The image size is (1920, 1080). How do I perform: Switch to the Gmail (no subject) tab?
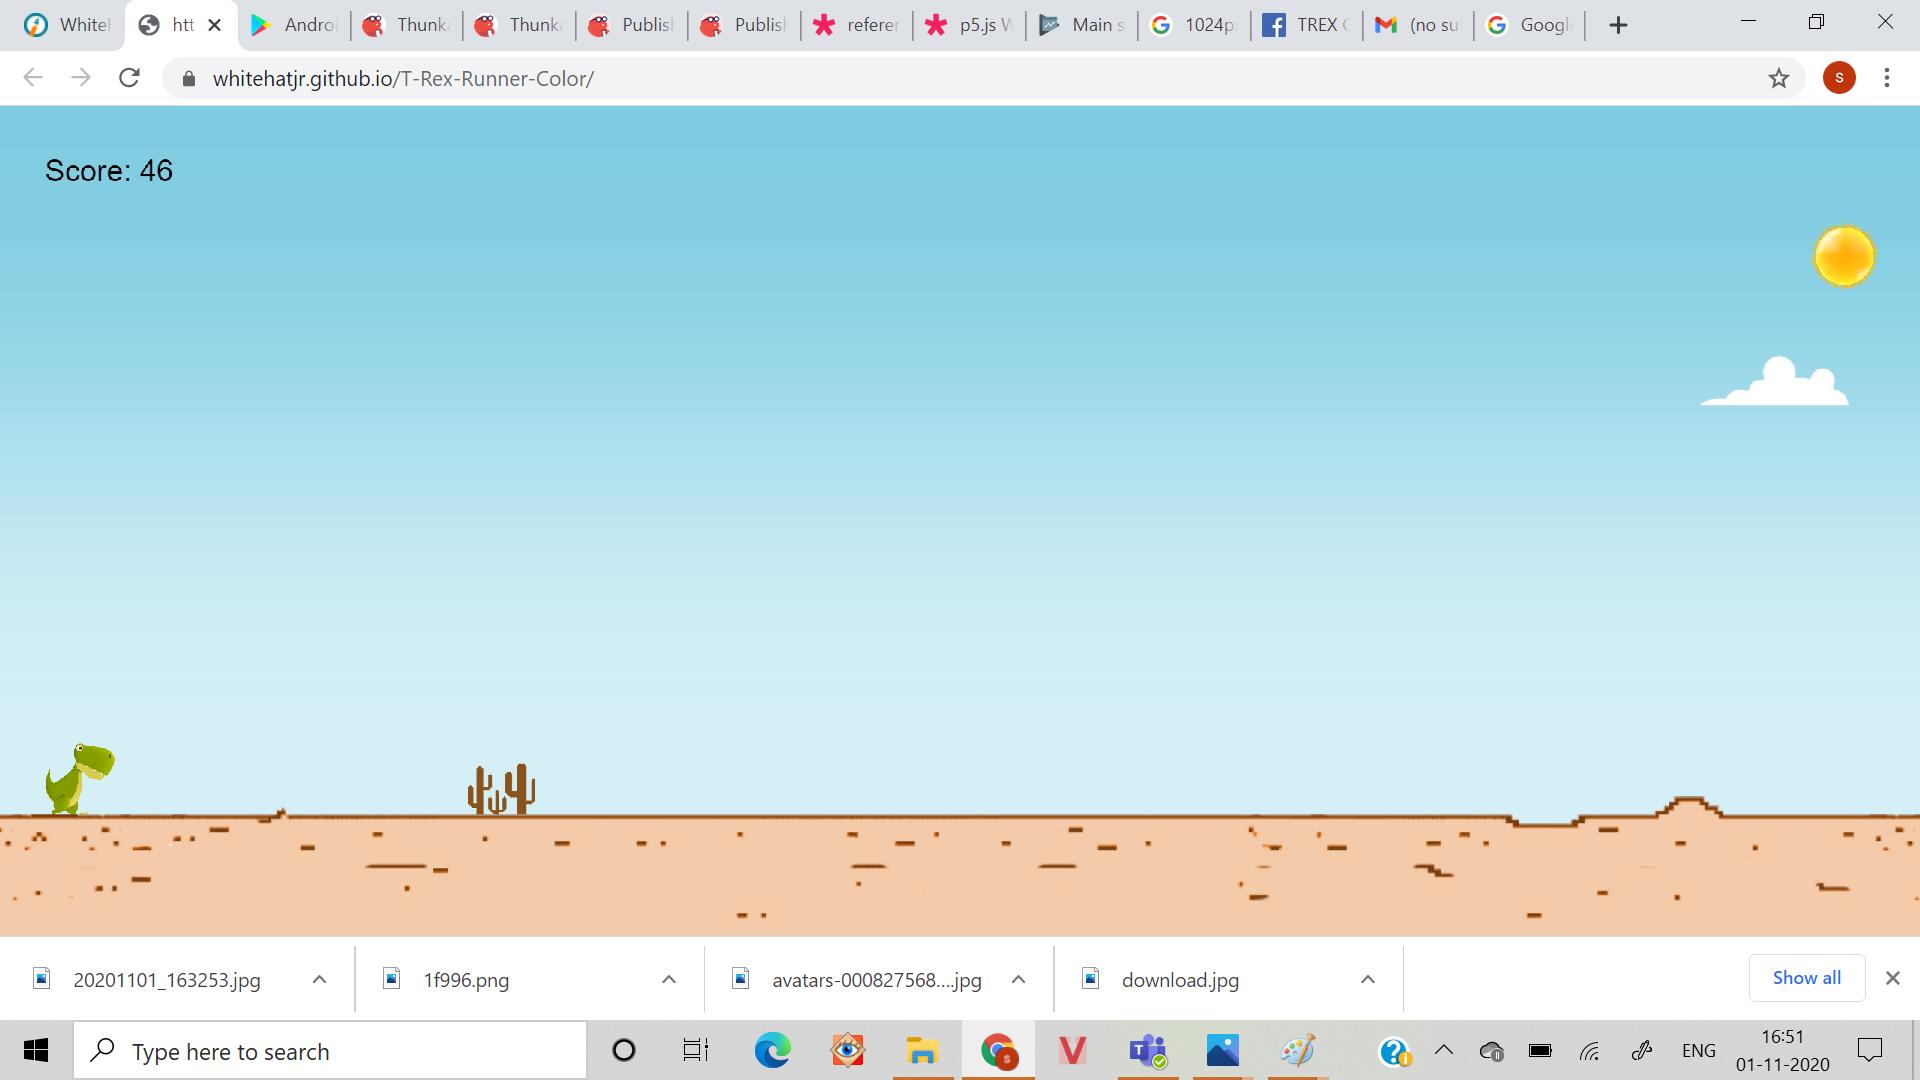point(1418,25)
